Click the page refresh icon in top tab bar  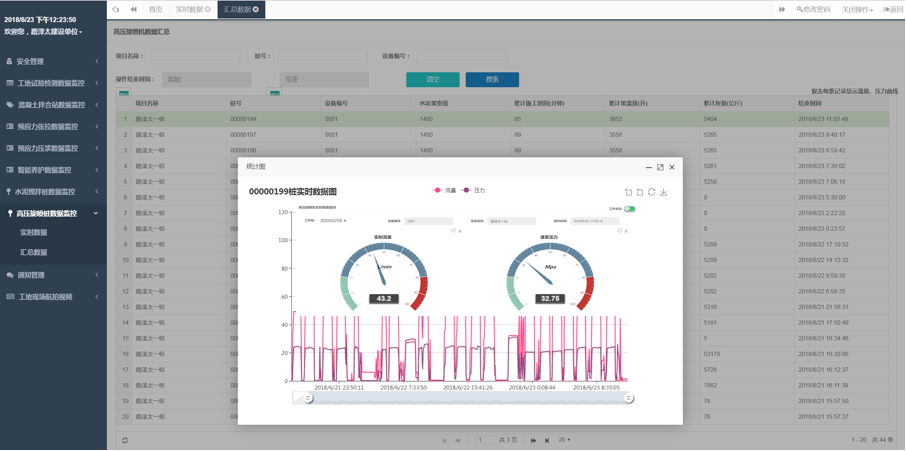pyautogui.click(x=116, y=9)
